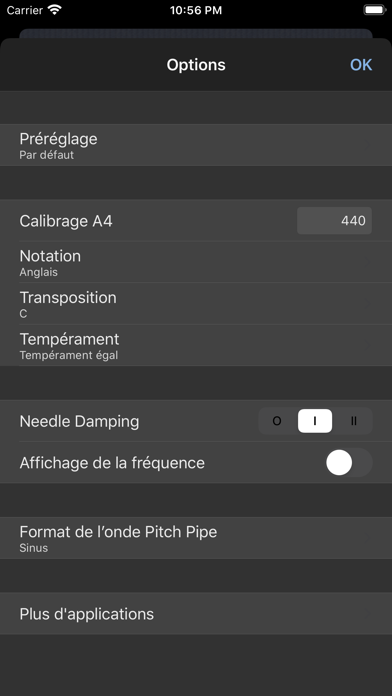Click the Plus d'applications chevron
Viewport: 392px width, 696px height.
tap(368, 613)
